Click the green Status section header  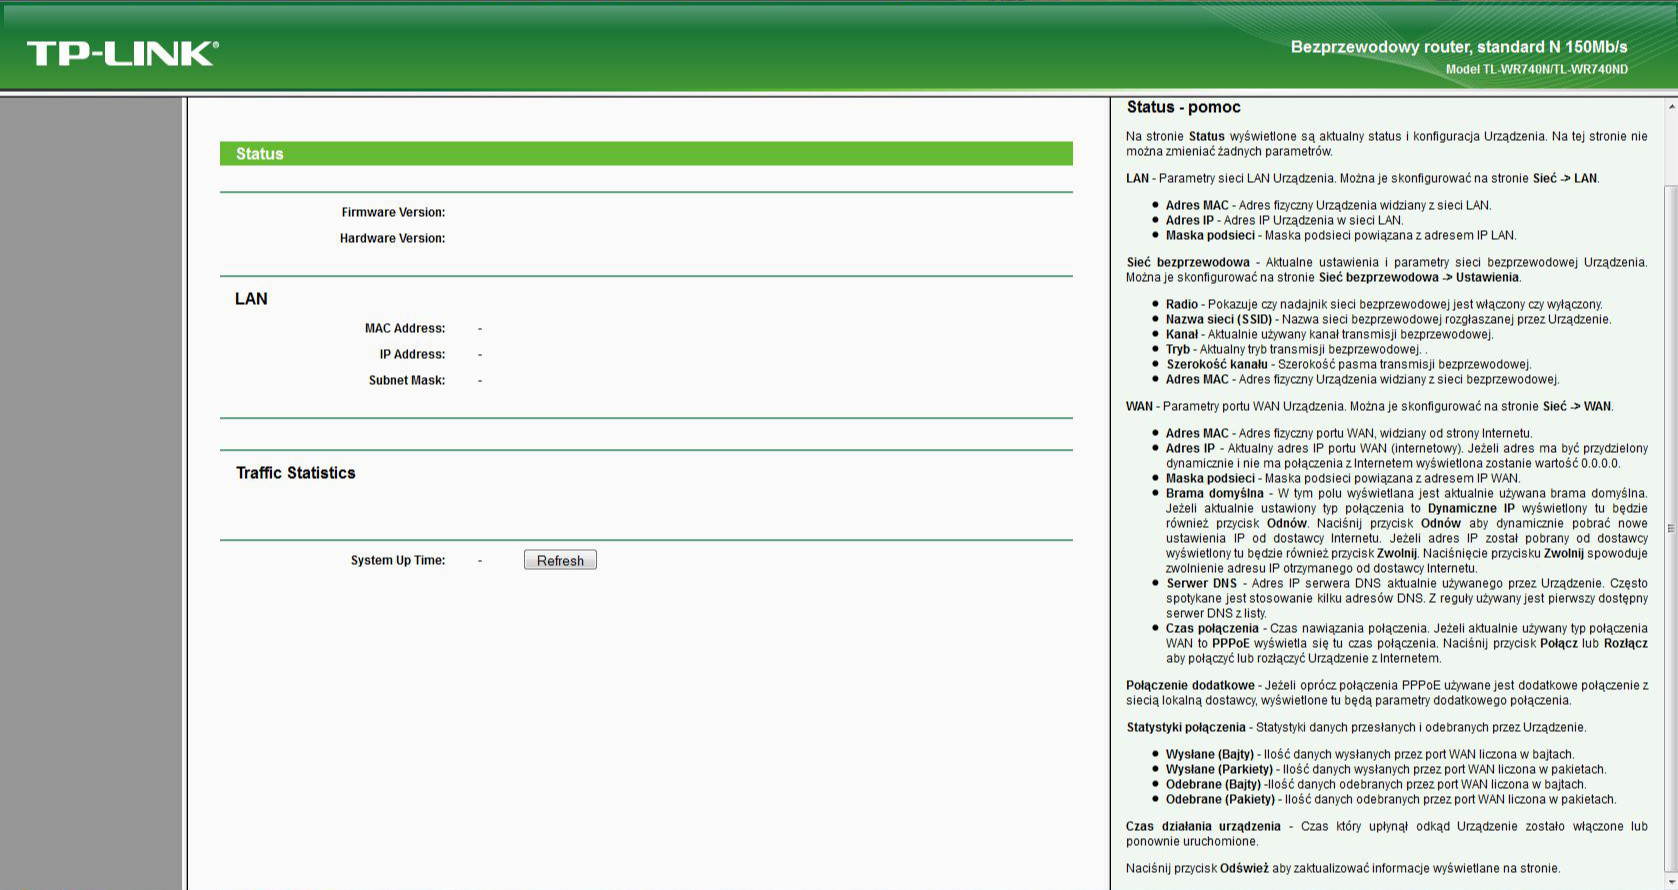pyautogui.click(x=646, y=154)
